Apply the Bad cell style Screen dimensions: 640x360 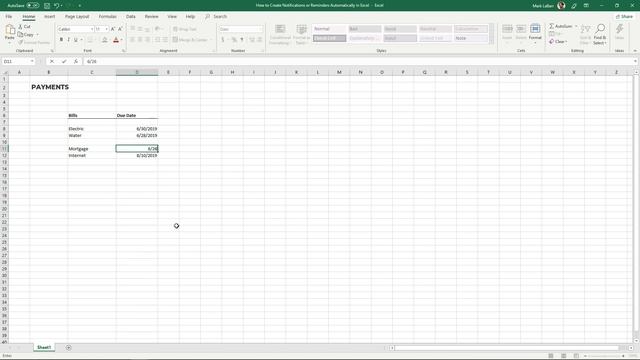coord(365,29)
